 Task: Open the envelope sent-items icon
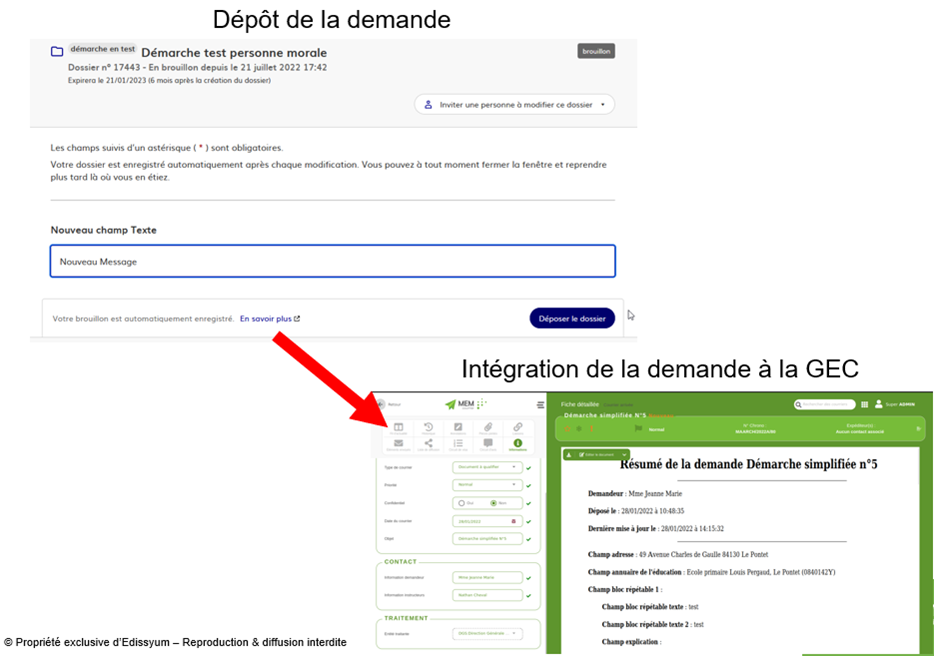398,444
